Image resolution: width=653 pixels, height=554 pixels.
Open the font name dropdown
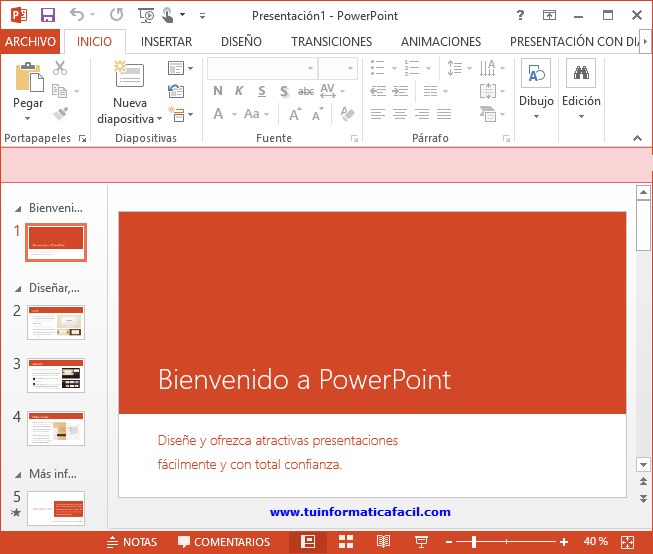click(310, 68)
